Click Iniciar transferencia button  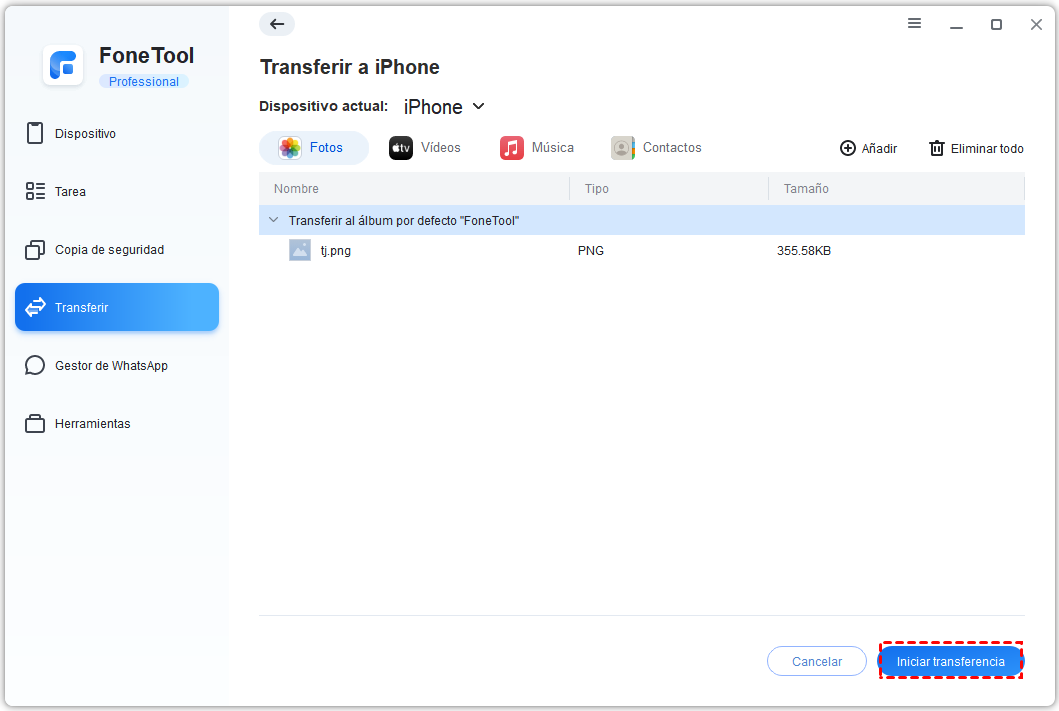pos(950,662)
